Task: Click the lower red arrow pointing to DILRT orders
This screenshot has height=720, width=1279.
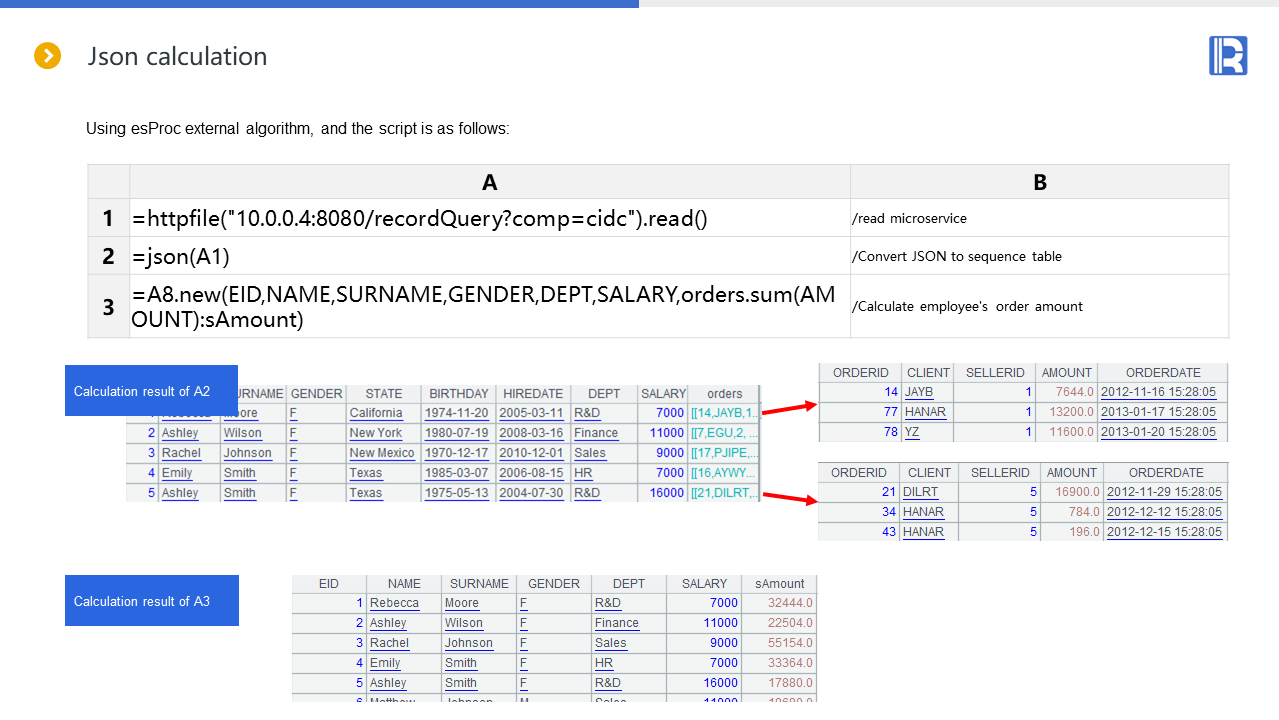Action: pyautogui.click(x=789, y=497)
